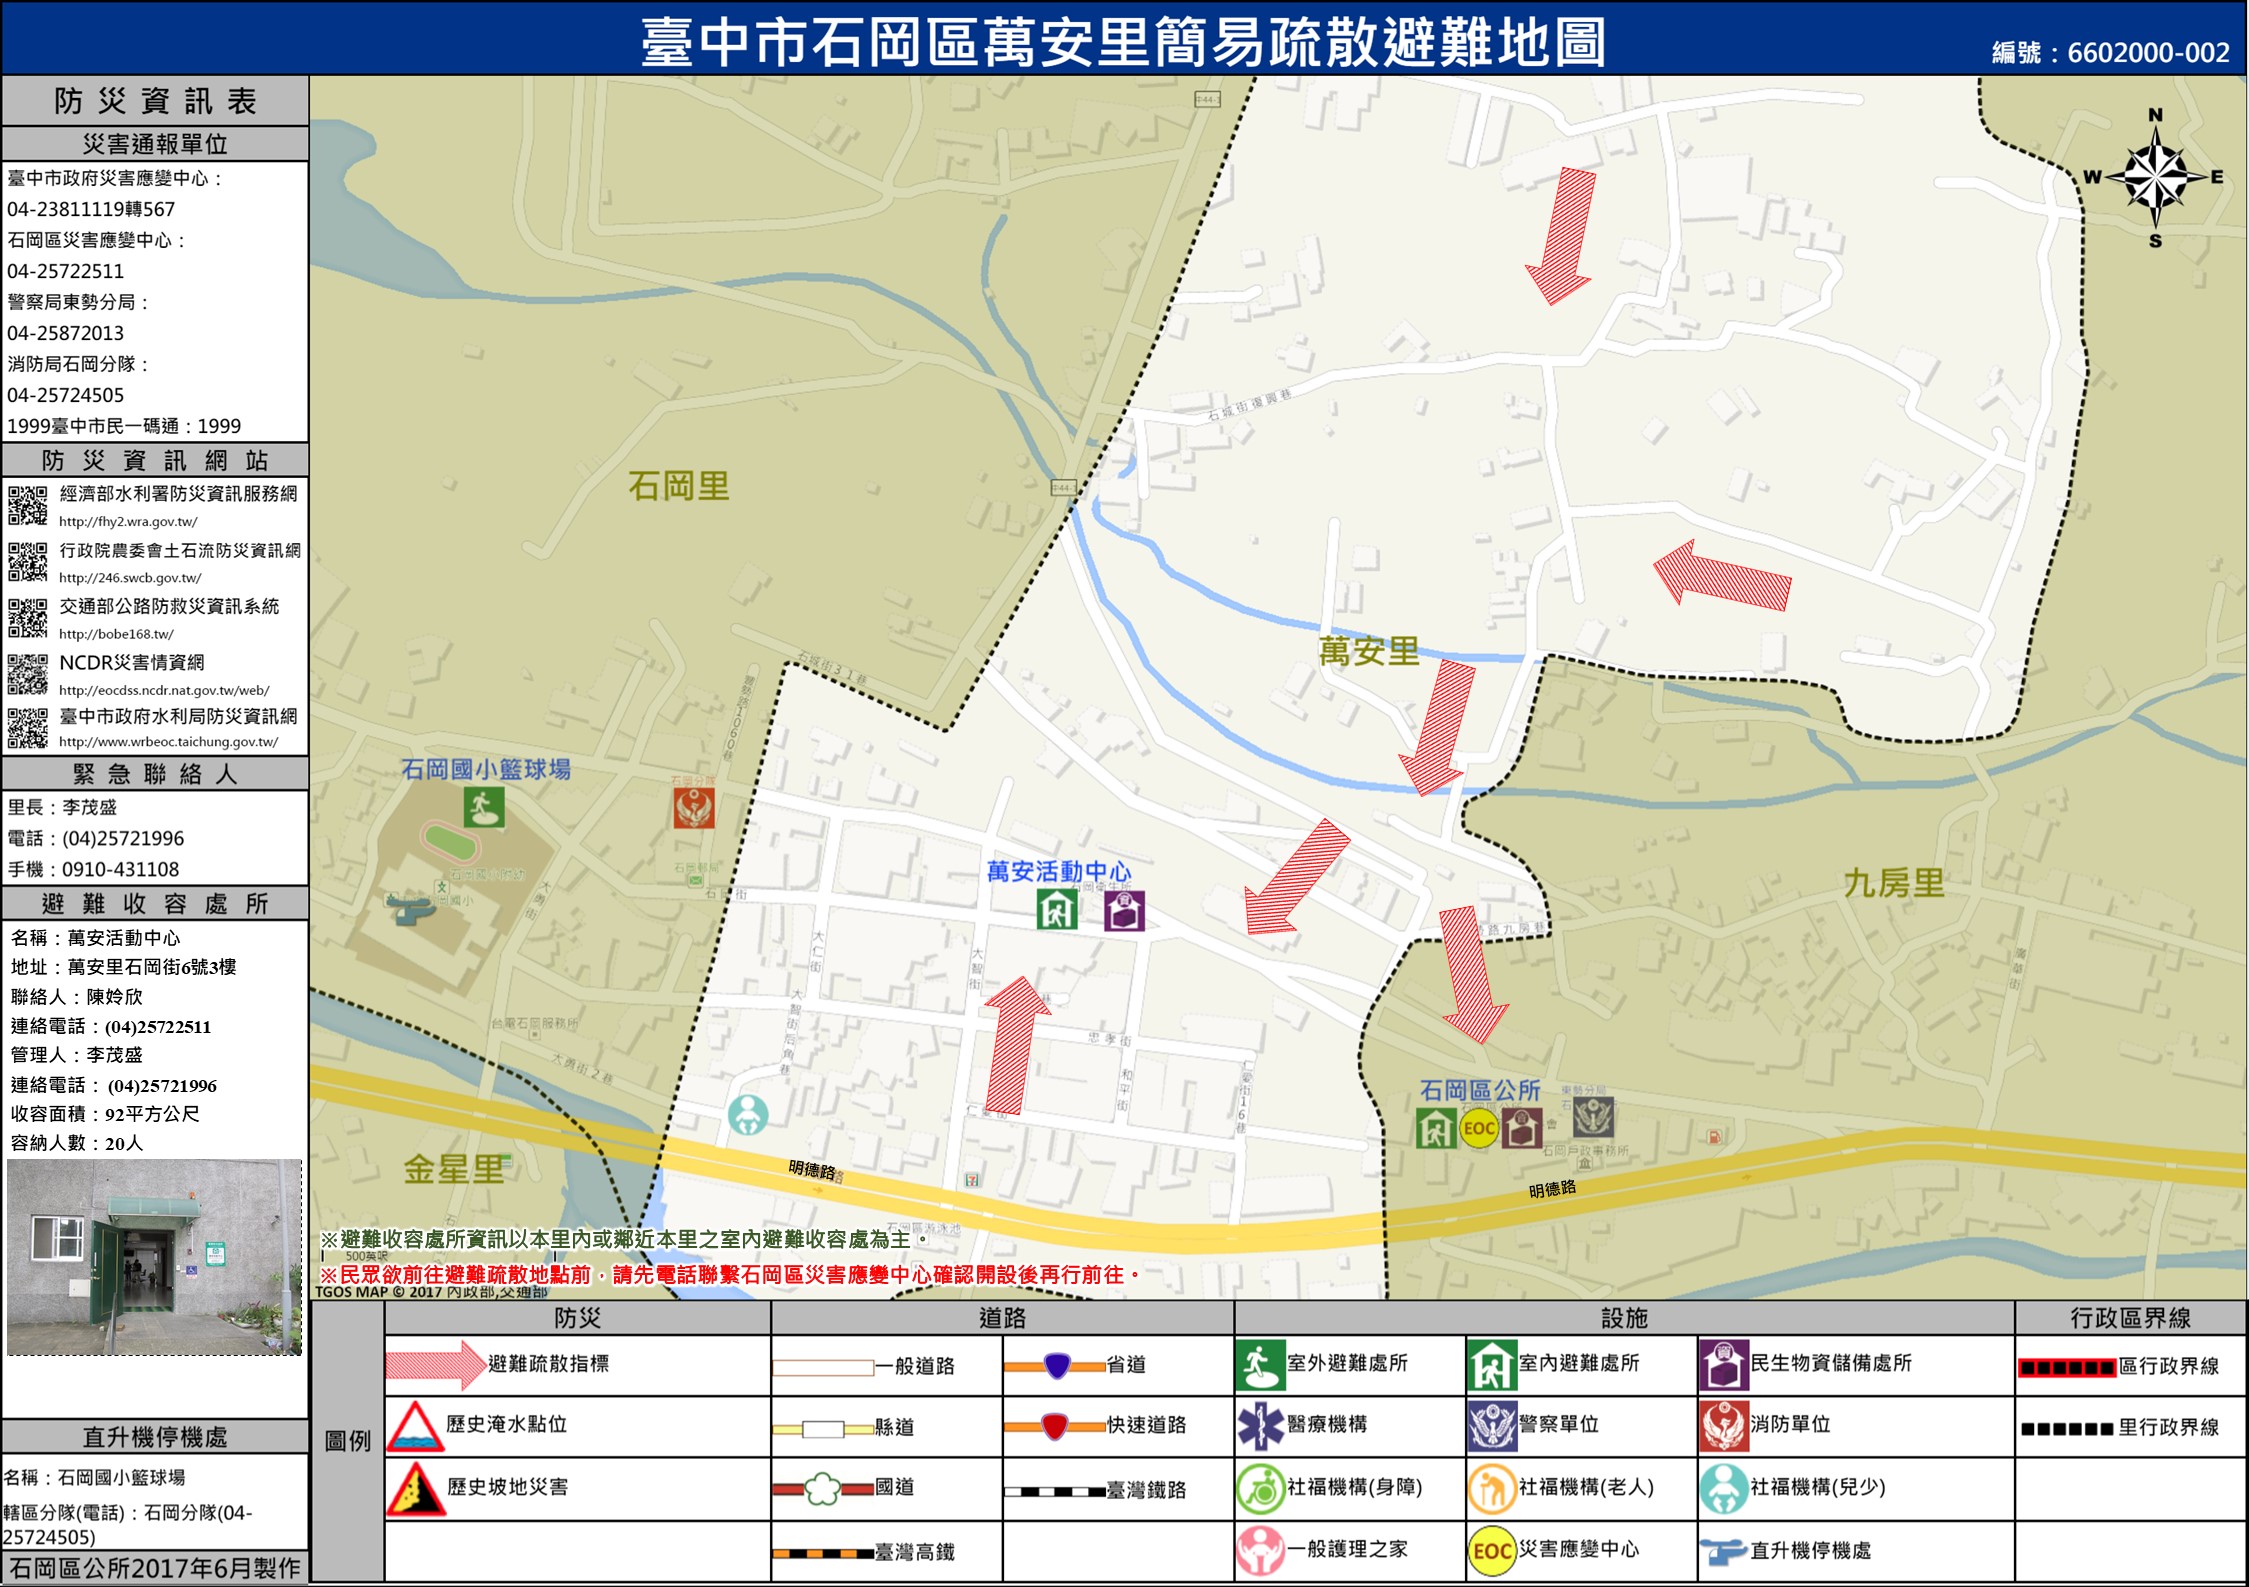Click the police unit icon on the map

1593,1117
